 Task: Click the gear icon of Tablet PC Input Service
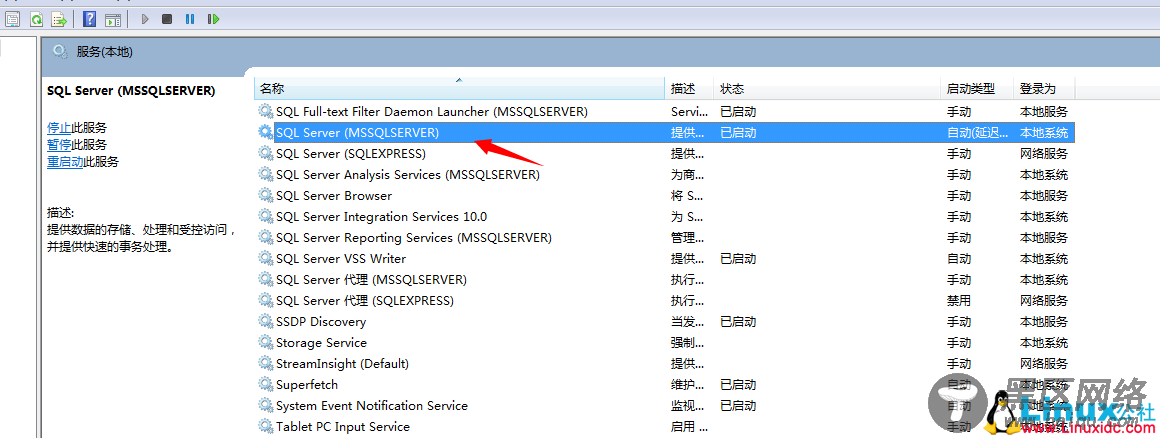[265, 426]
